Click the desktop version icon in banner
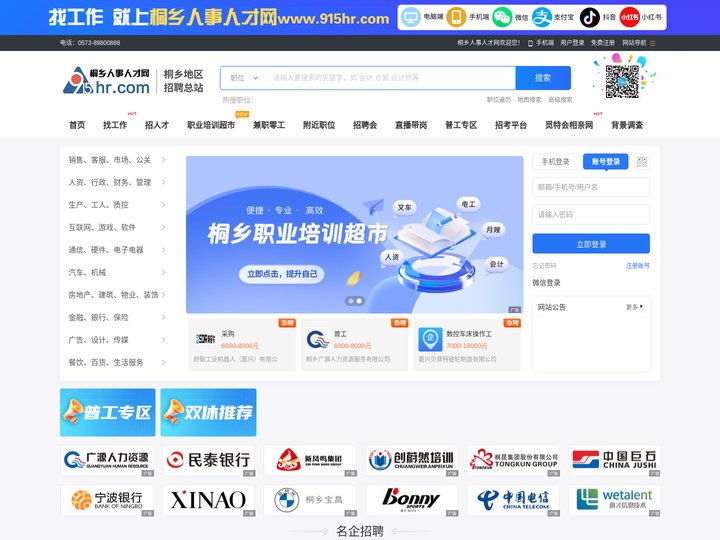Screen dimensions: 720x540 pyautogui.click(x=410, y=17)
